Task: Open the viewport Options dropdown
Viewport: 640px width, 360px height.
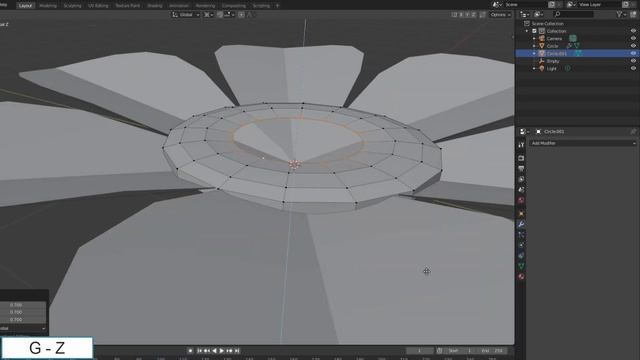Action: 500,15
